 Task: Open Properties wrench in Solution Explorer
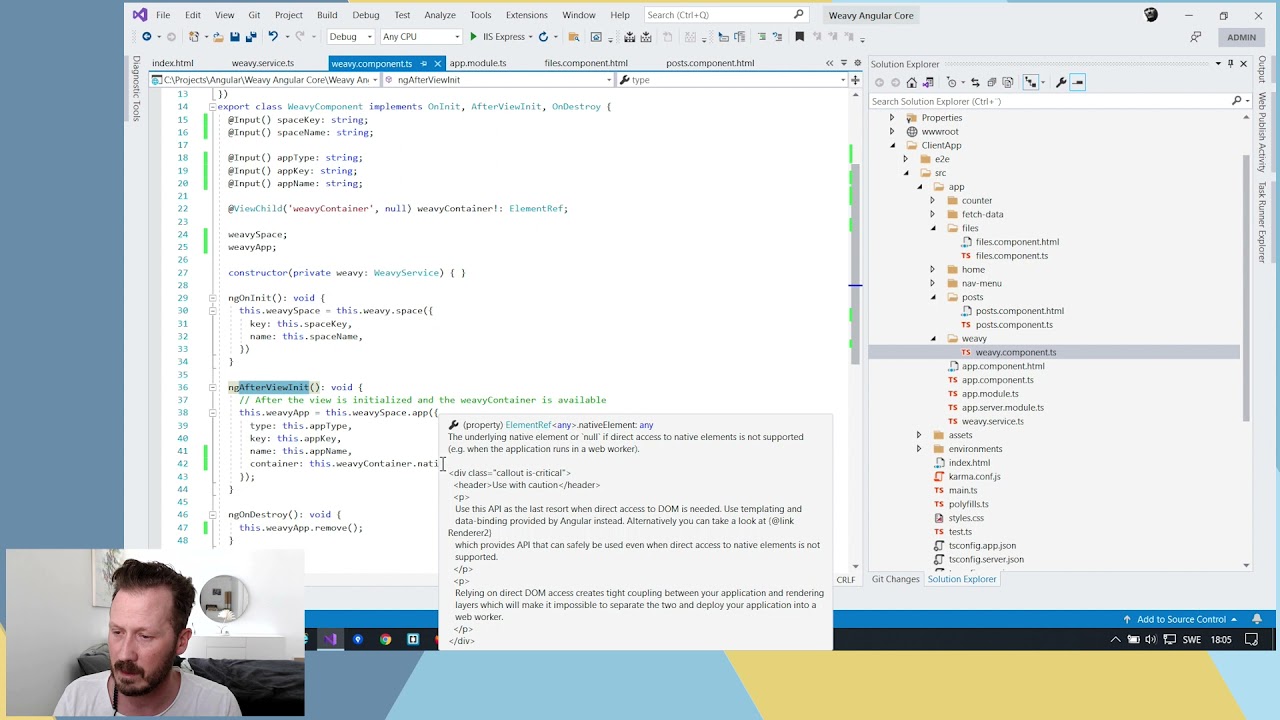(1061, 82)
